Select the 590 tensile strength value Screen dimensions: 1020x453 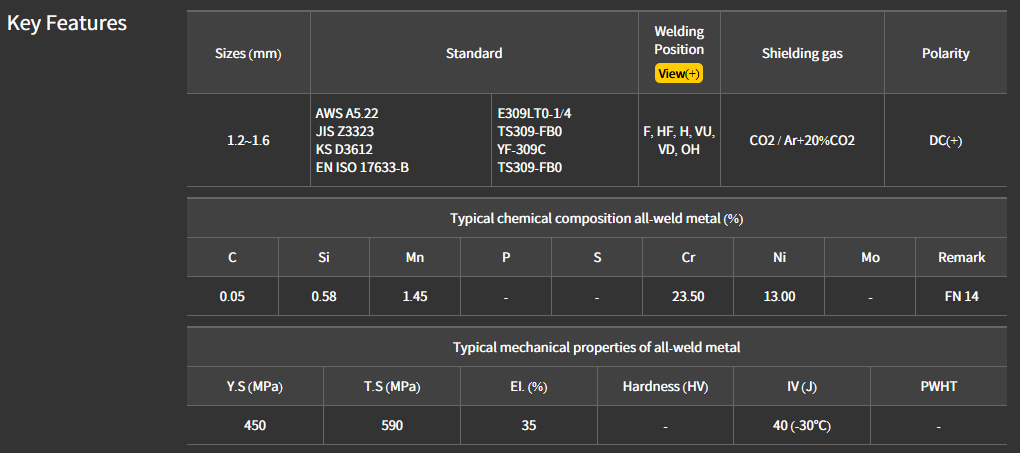pyautogui.click(x=392, y=425)
